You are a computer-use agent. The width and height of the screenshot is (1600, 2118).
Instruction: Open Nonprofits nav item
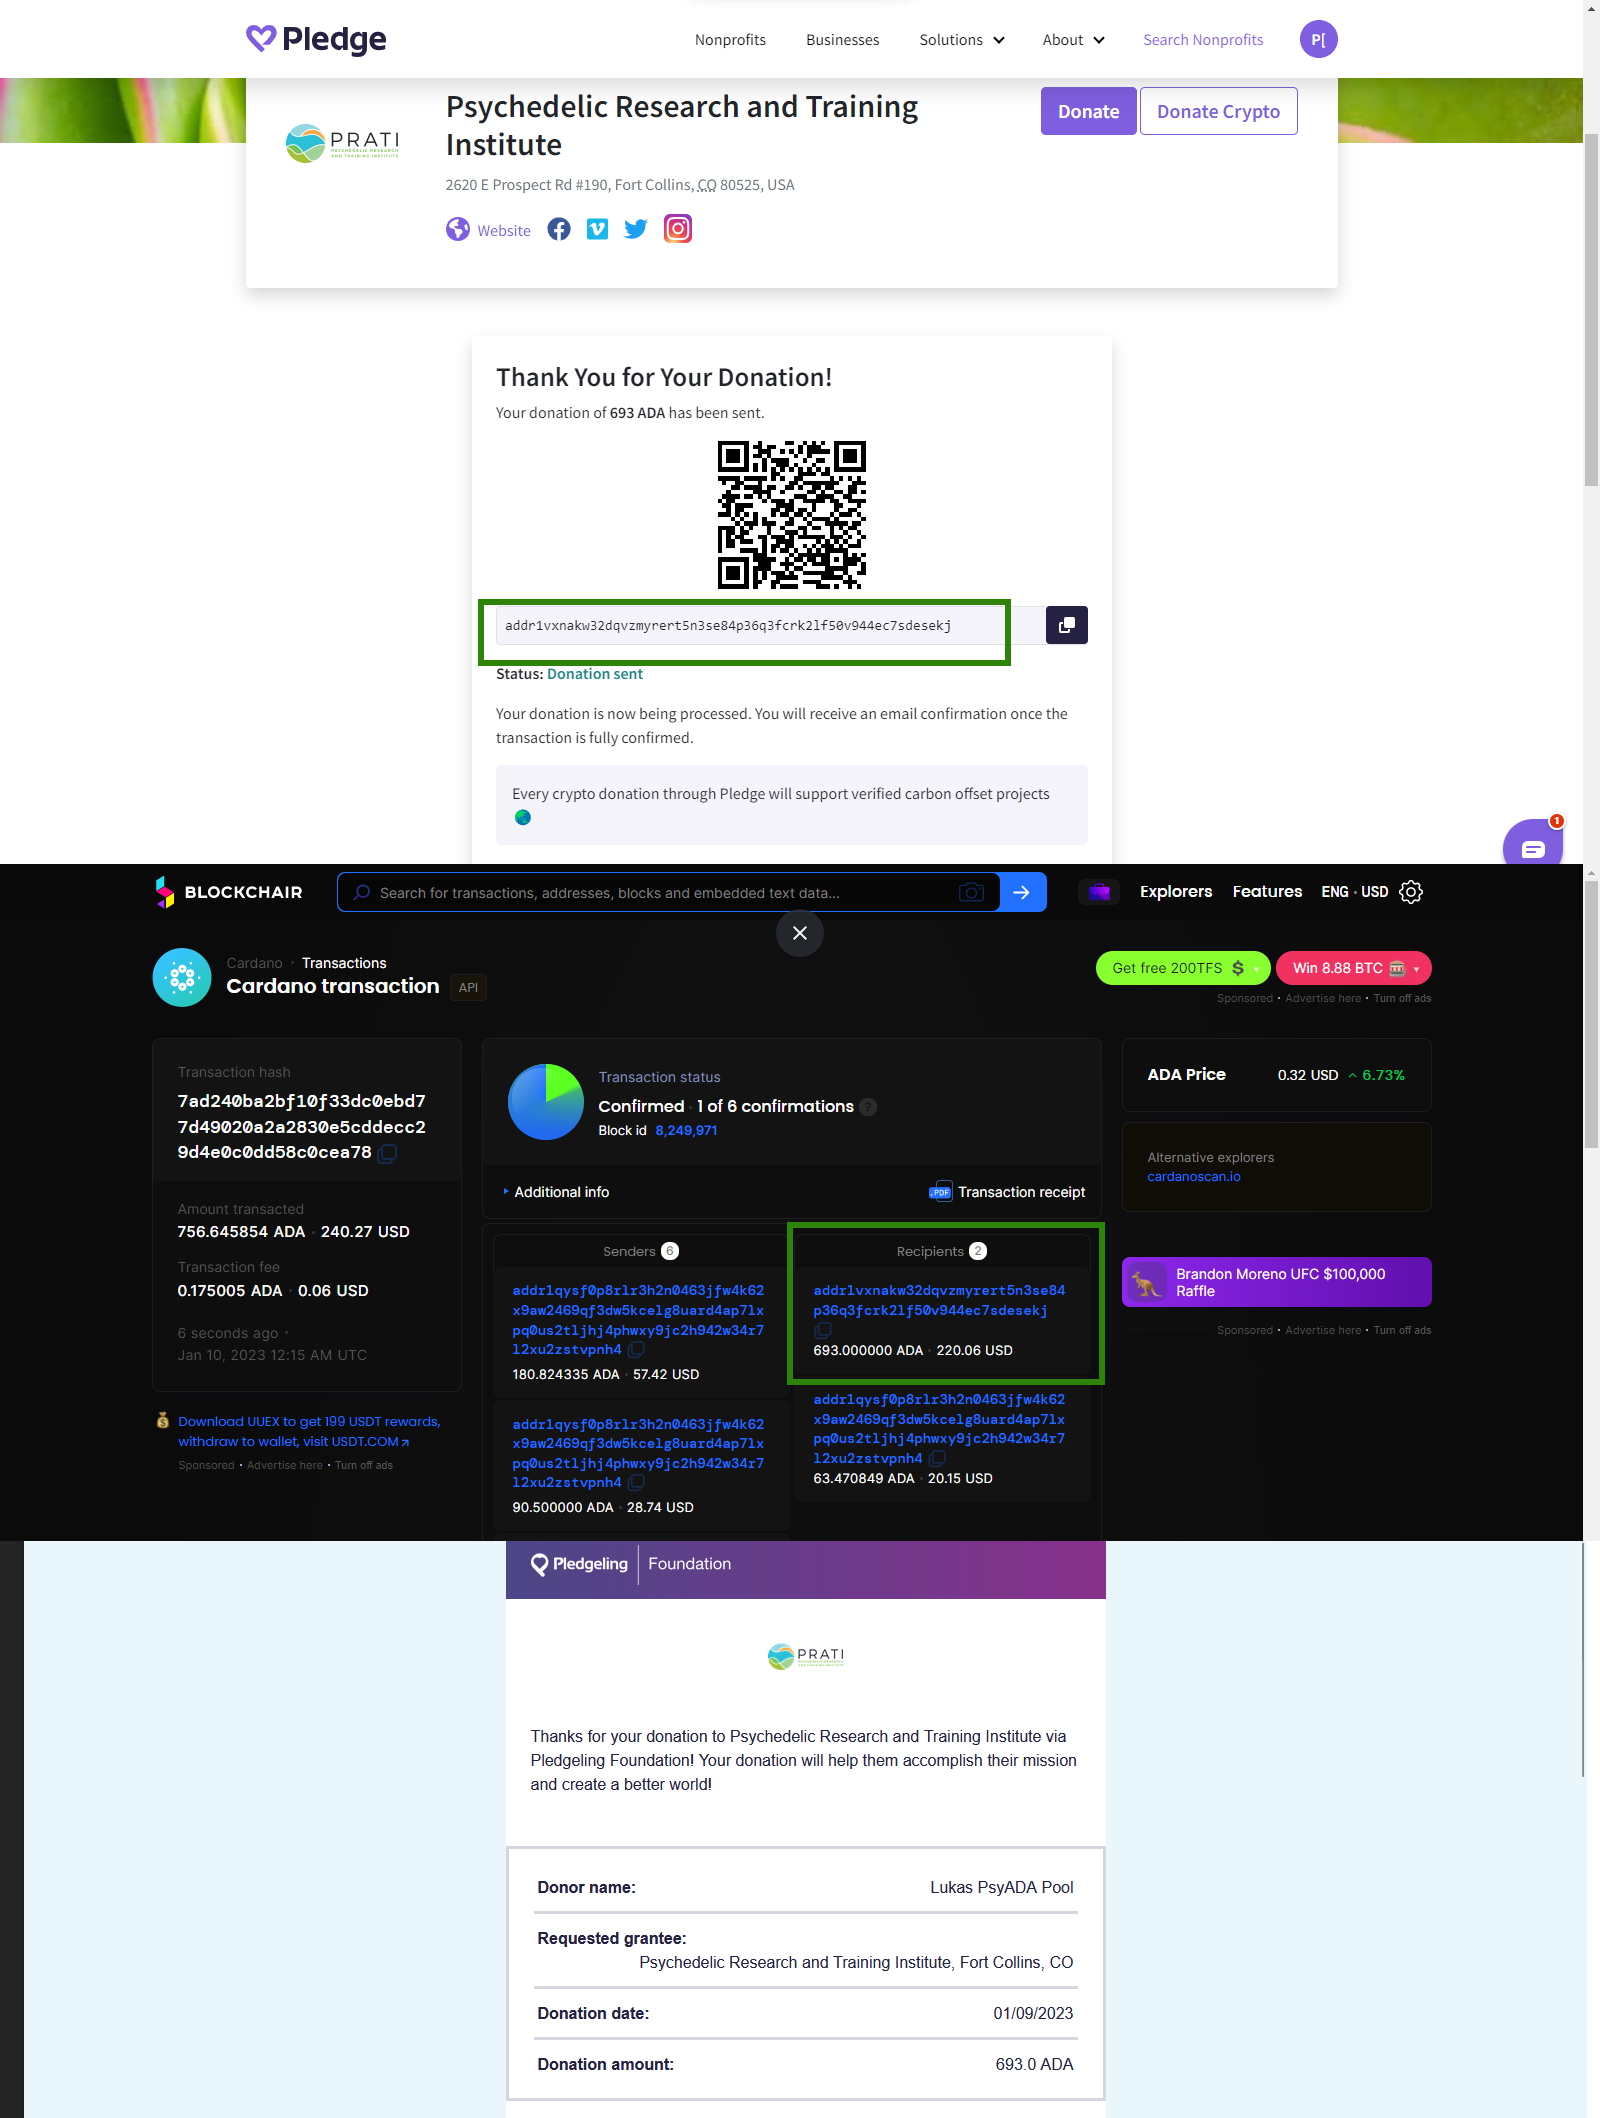click(730, 40)
